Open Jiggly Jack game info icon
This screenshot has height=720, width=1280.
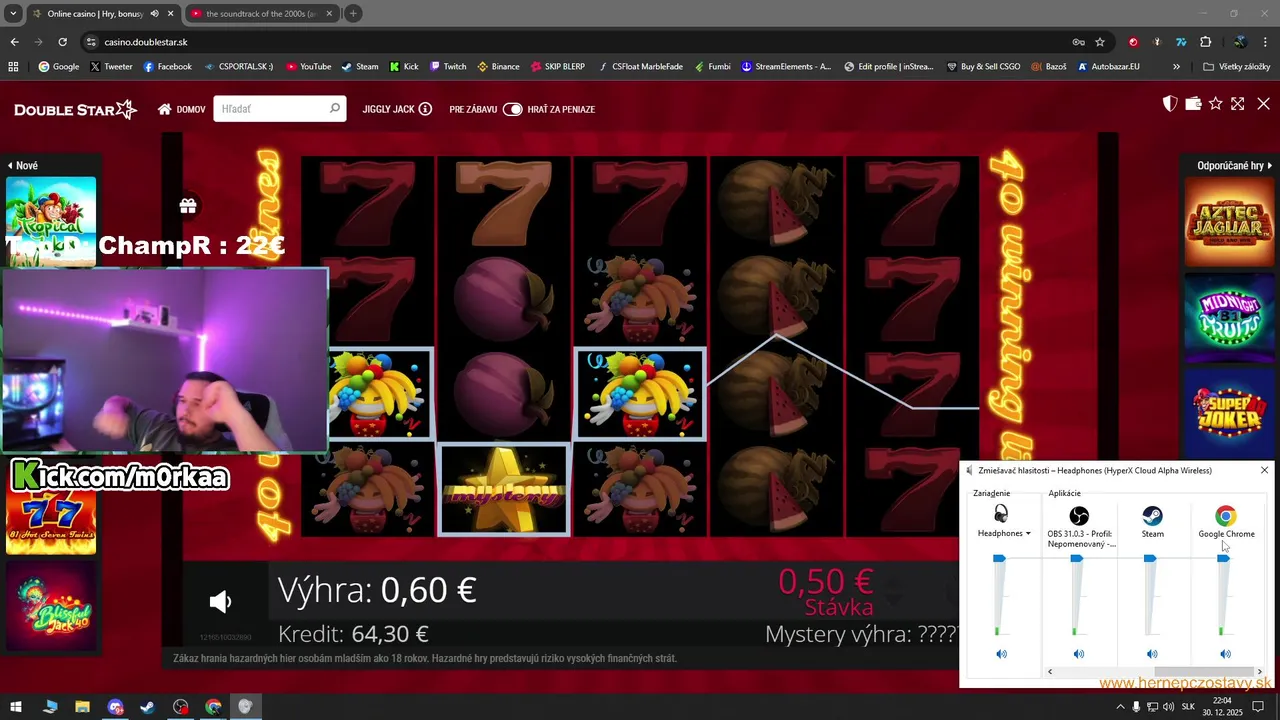click(425, 109)
